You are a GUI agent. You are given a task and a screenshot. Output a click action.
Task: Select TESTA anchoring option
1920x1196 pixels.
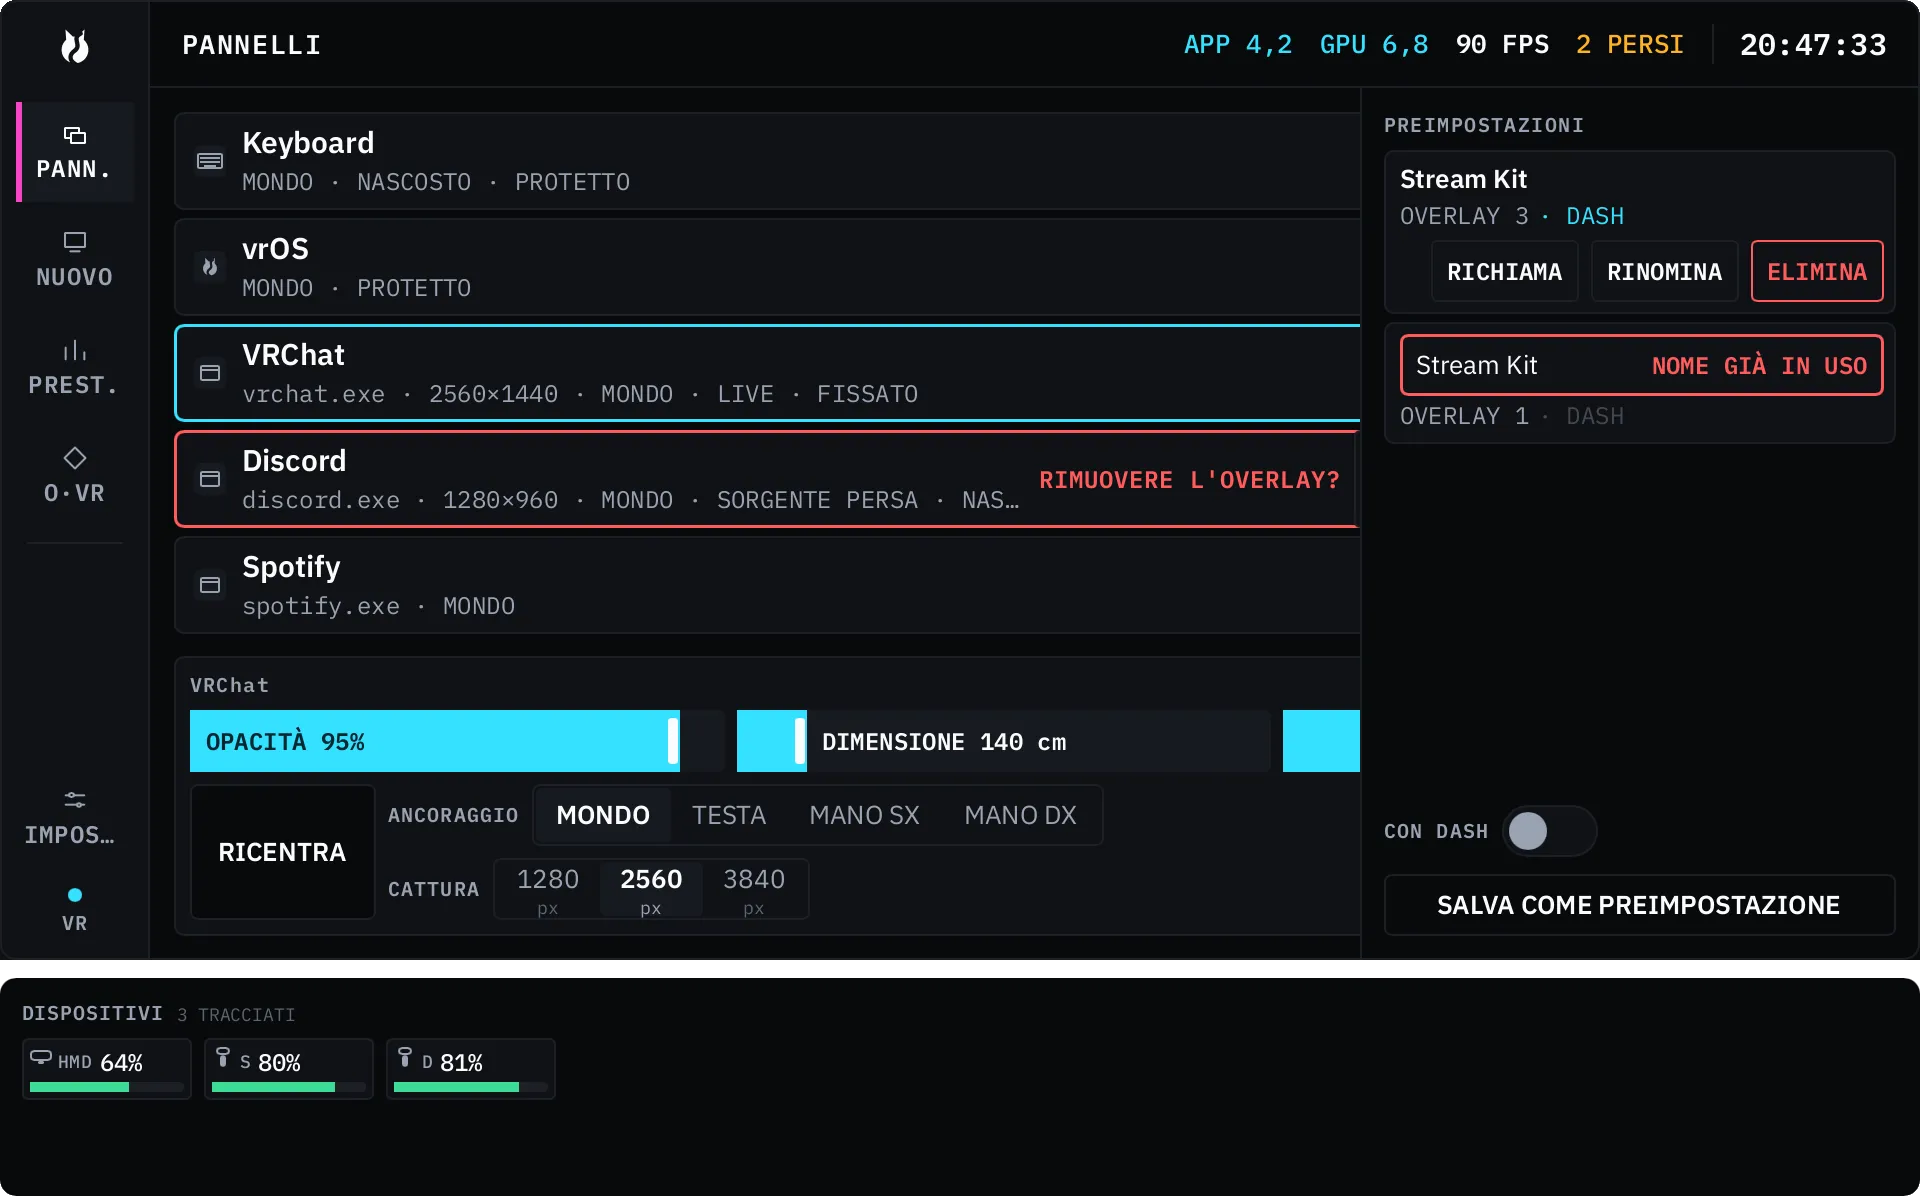click(x=729, y=815)
